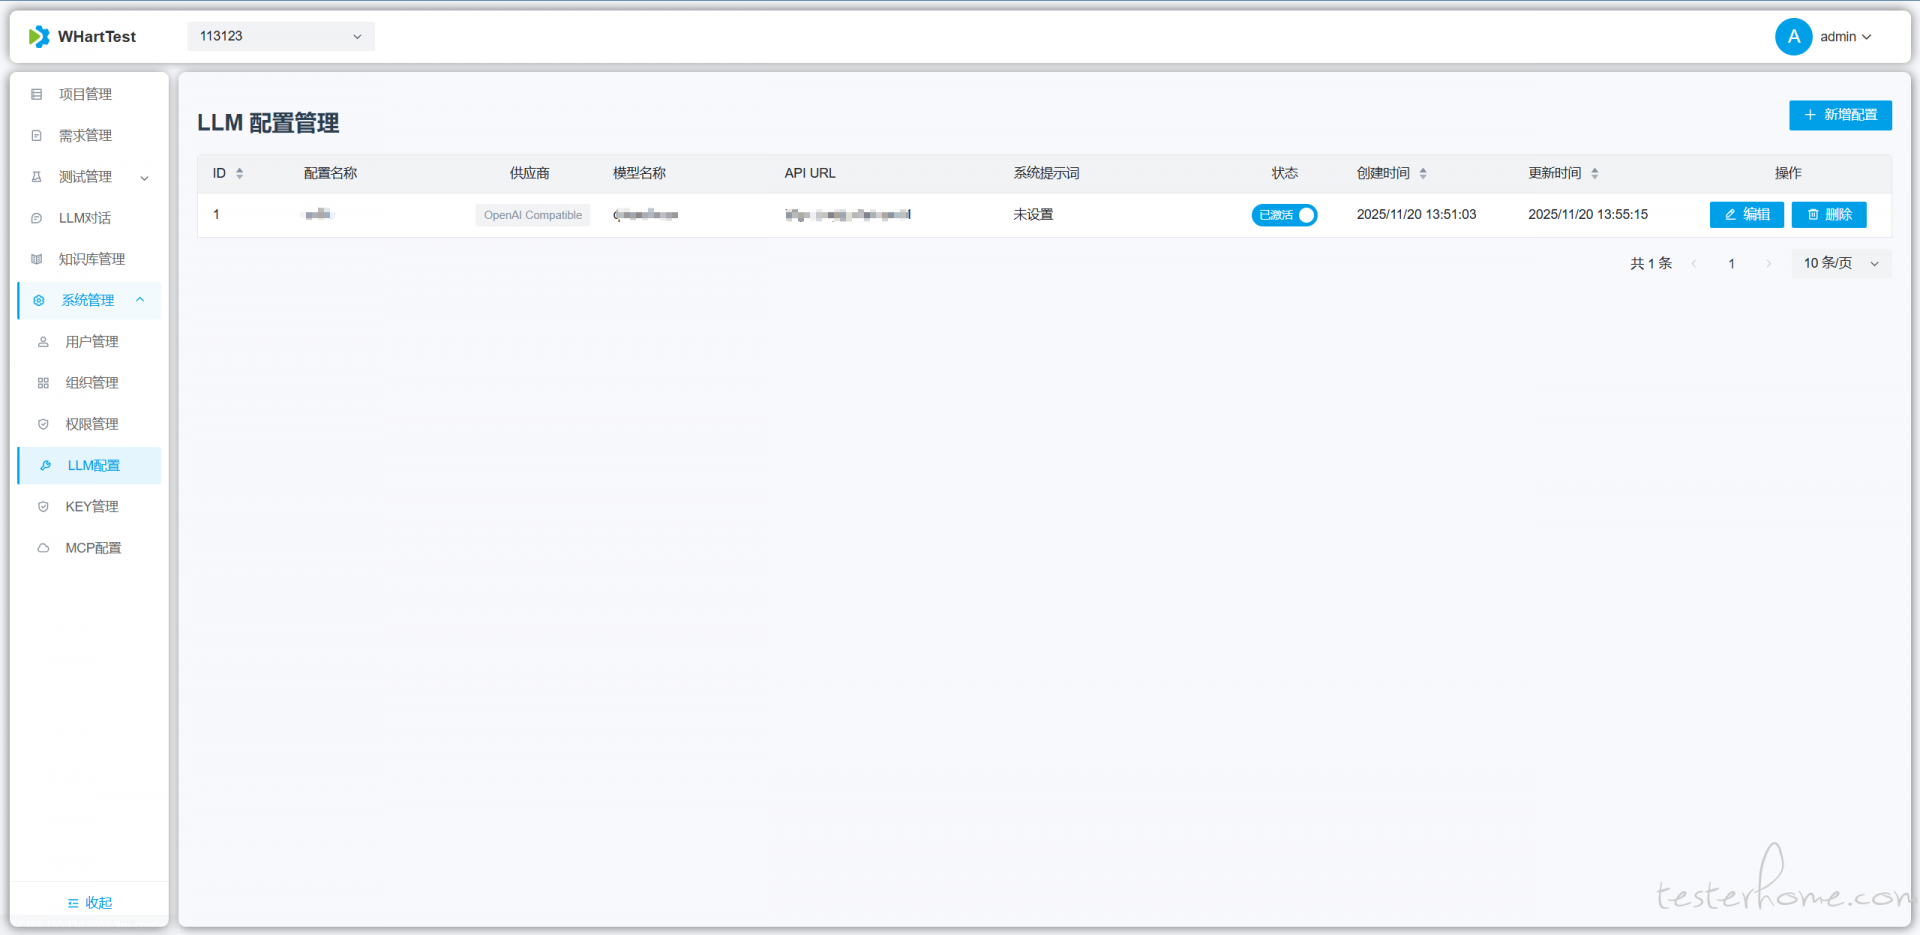Delete the configuration with 删除 button
This screenshot has width=1920, height=935.
[1828, 215]
